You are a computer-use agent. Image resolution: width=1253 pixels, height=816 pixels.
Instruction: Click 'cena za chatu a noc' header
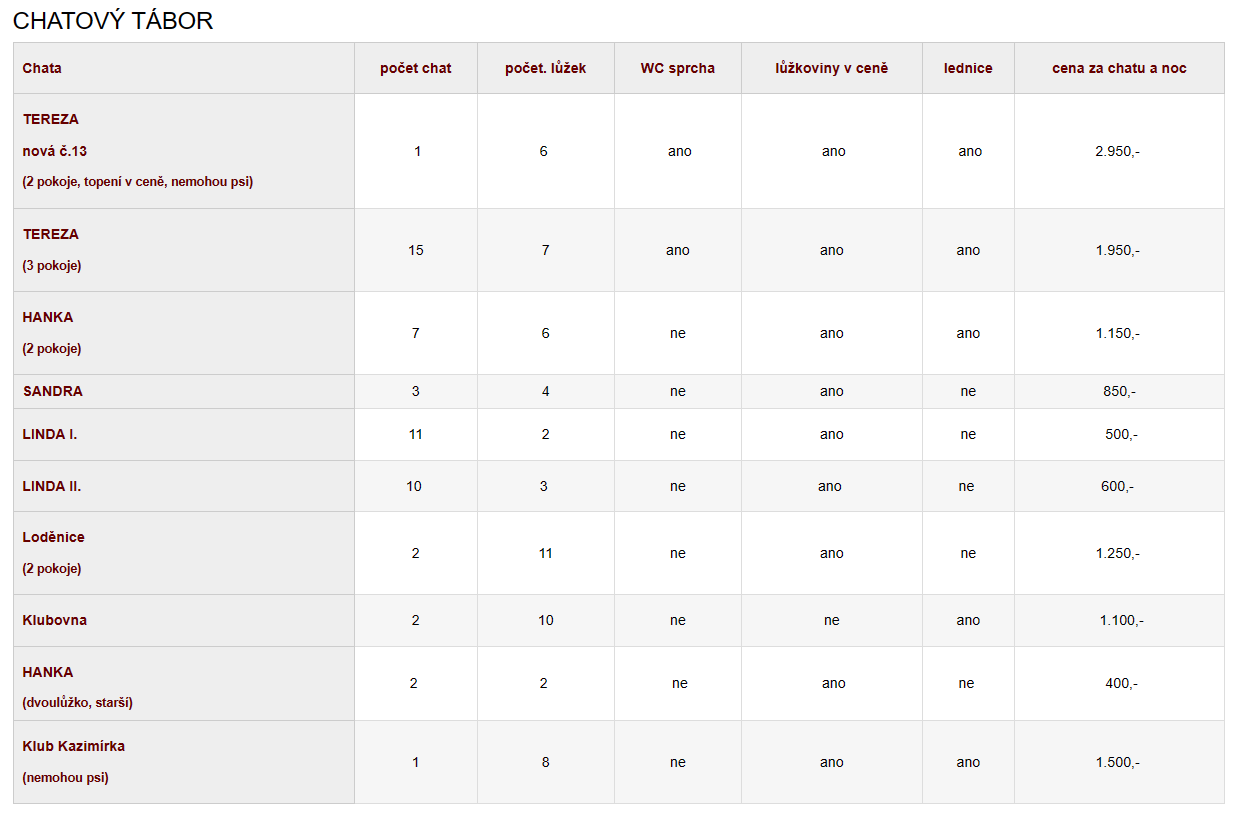1119,68
